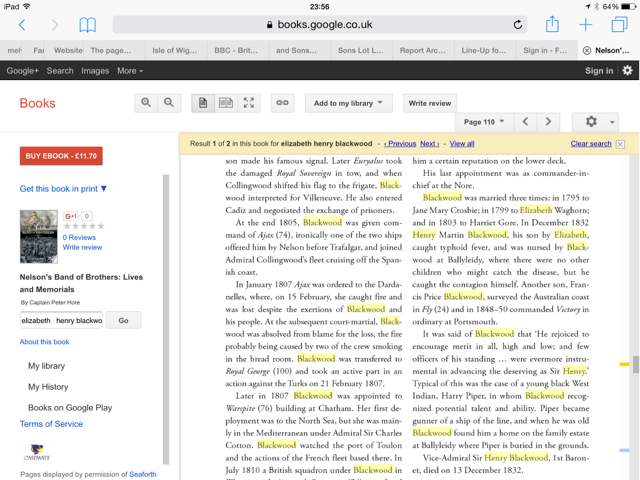640x480 pixels.
Task: Get the link to this page icon
Action: tap(282, 103)
